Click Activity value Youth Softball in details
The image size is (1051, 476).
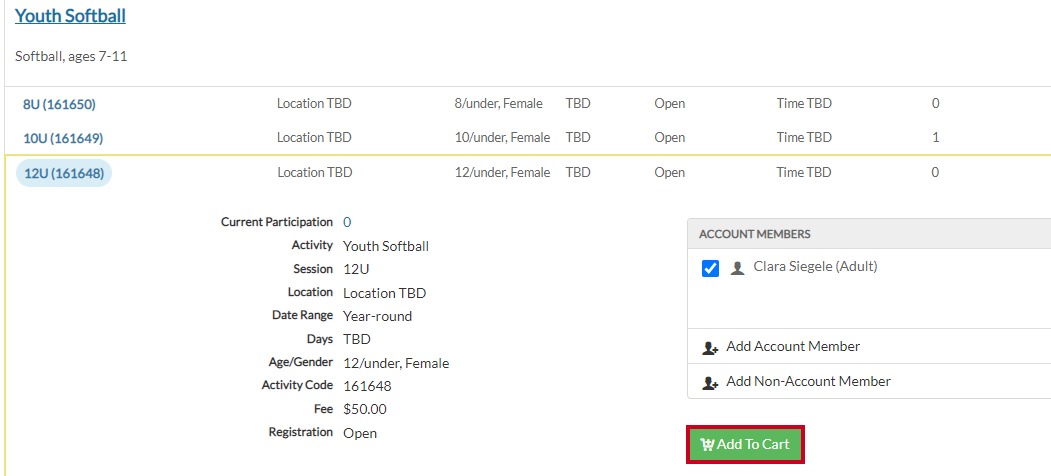tap(386, 246)
